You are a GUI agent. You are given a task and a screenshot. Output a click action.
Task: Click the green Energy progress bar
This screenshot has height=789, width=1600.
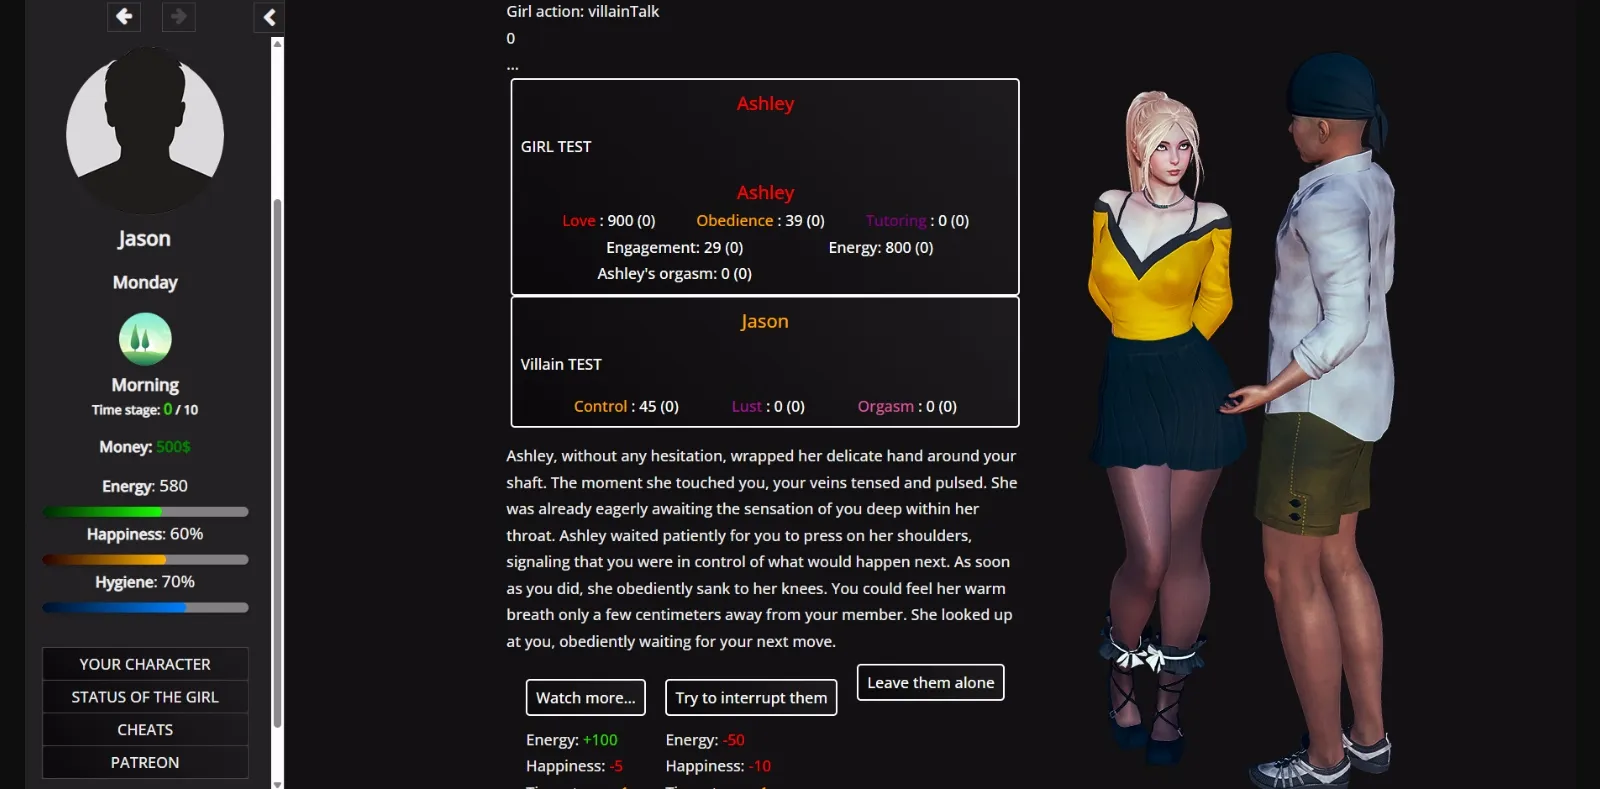click(145, 512)
